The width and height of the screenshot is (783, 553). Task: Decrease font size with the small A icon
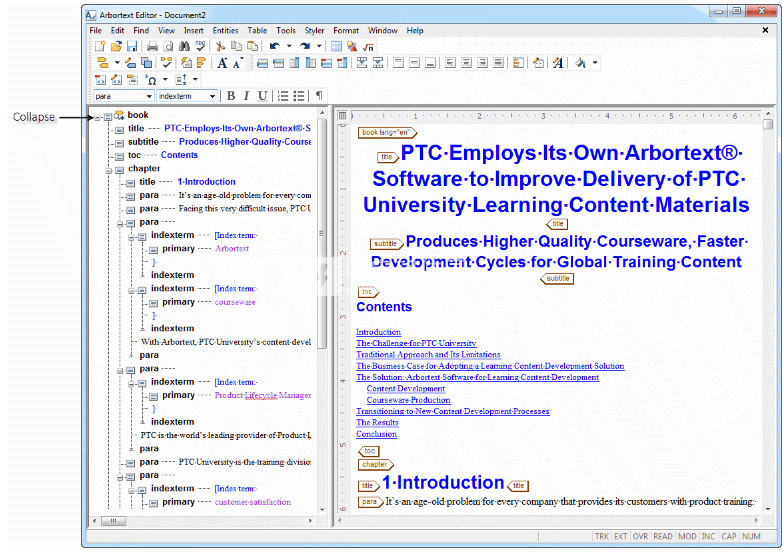click(238, 63)
